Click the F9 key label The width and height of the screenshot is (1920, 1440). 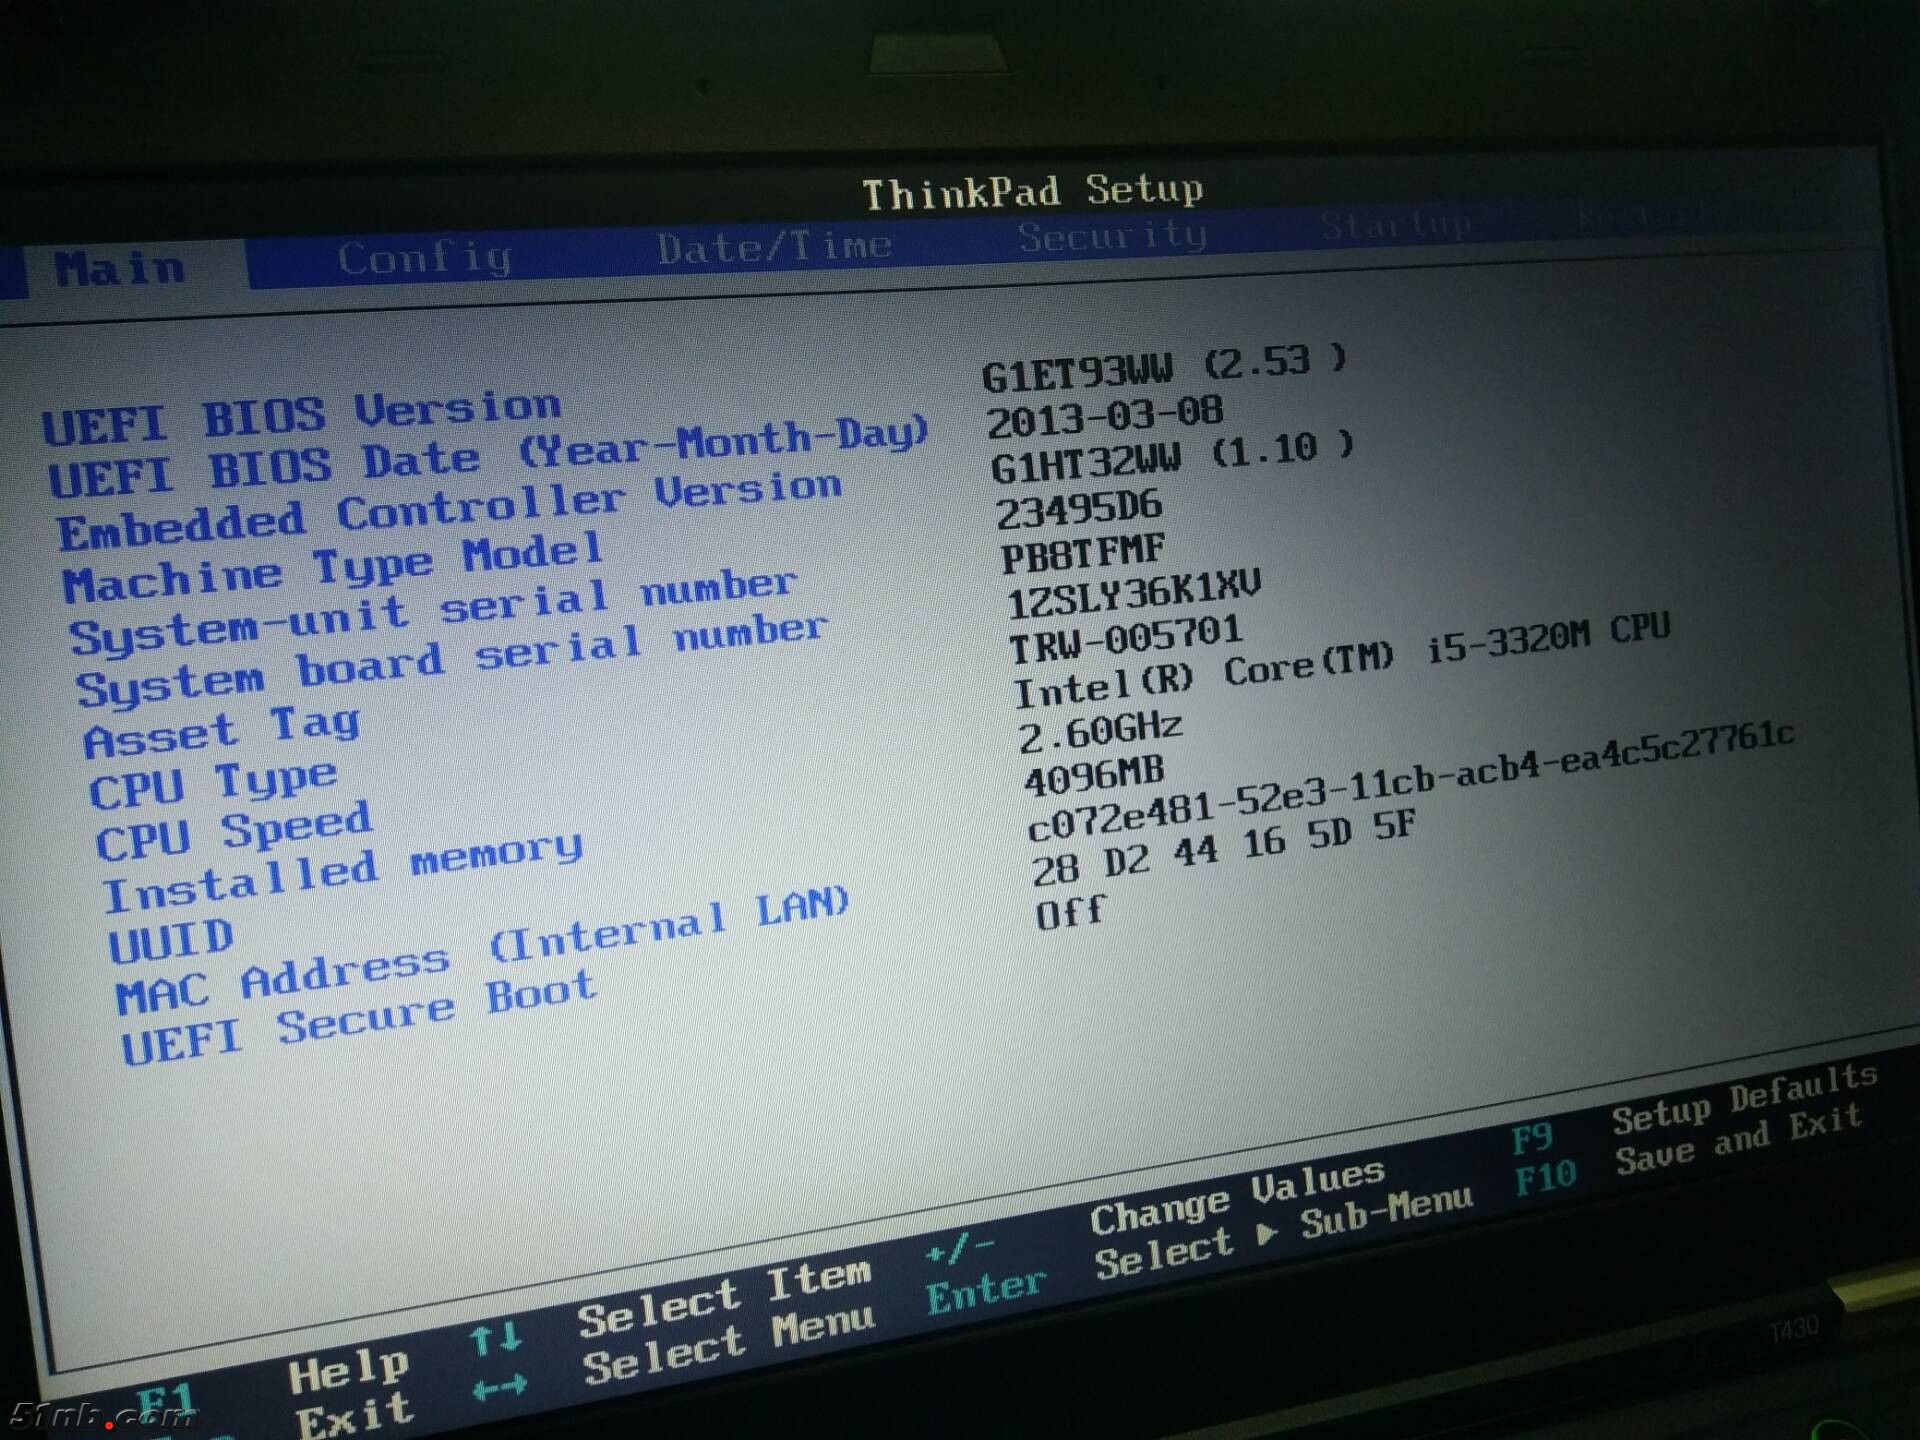click(x=1531, y=1138)
